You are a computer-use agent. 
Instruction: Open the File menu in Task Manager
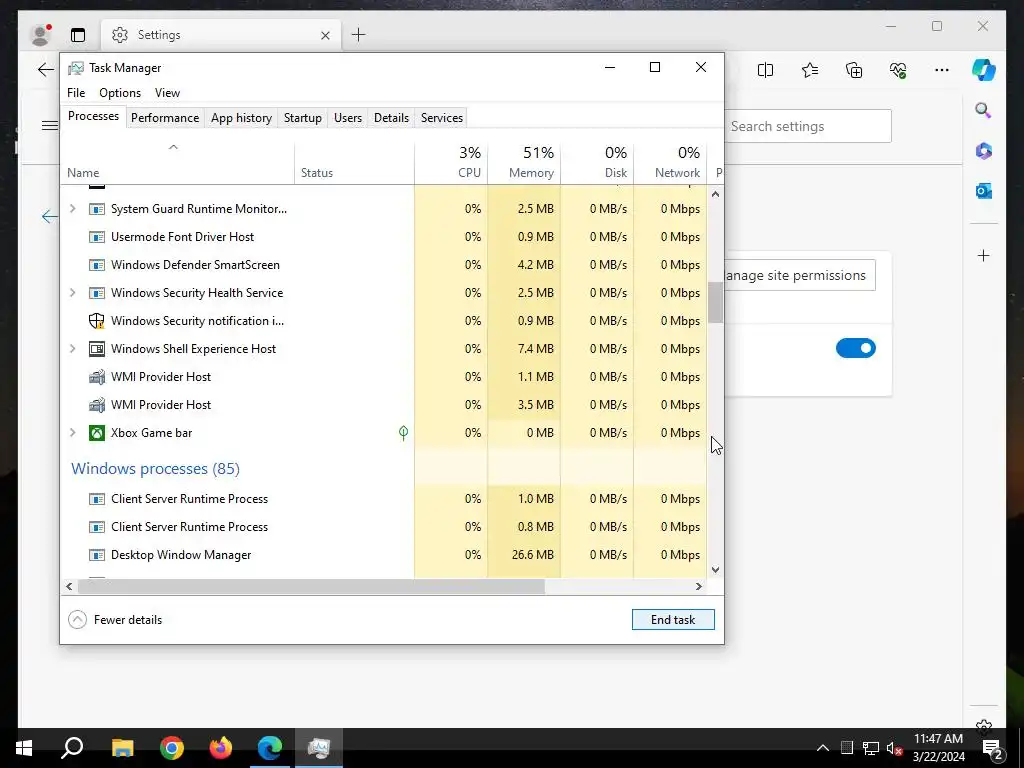(76, 93)
